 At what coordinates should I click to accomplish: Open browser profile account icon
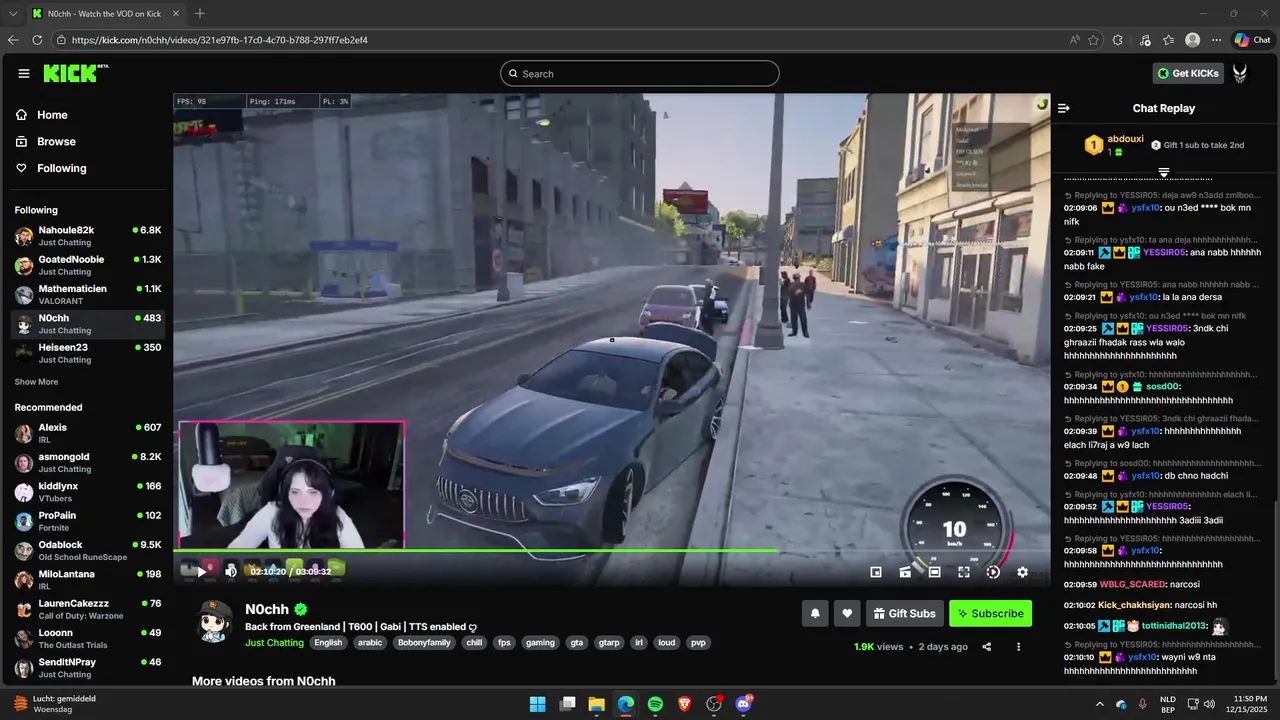(x=1192, y=40)
